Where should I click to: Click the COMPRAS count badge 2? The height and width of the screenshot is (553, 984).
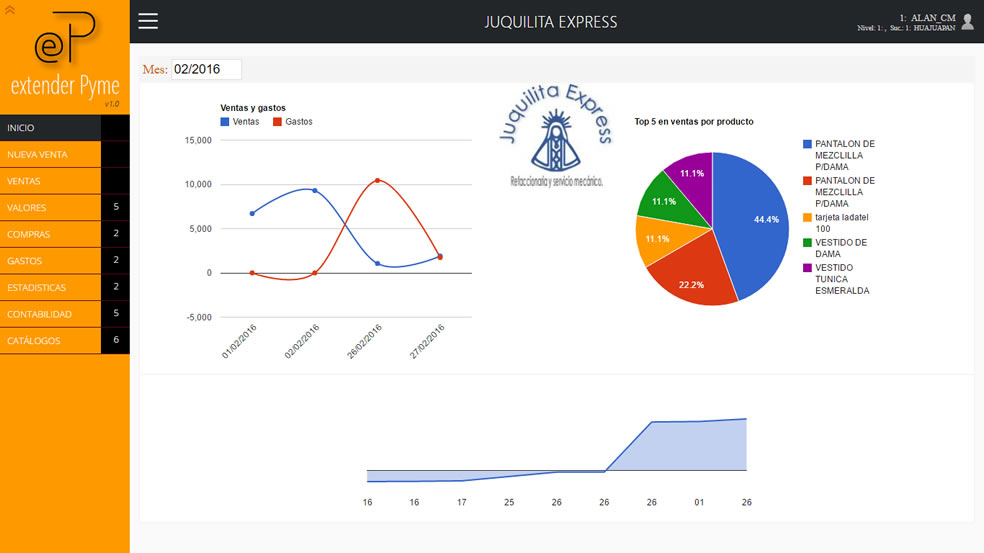[115, 234]
